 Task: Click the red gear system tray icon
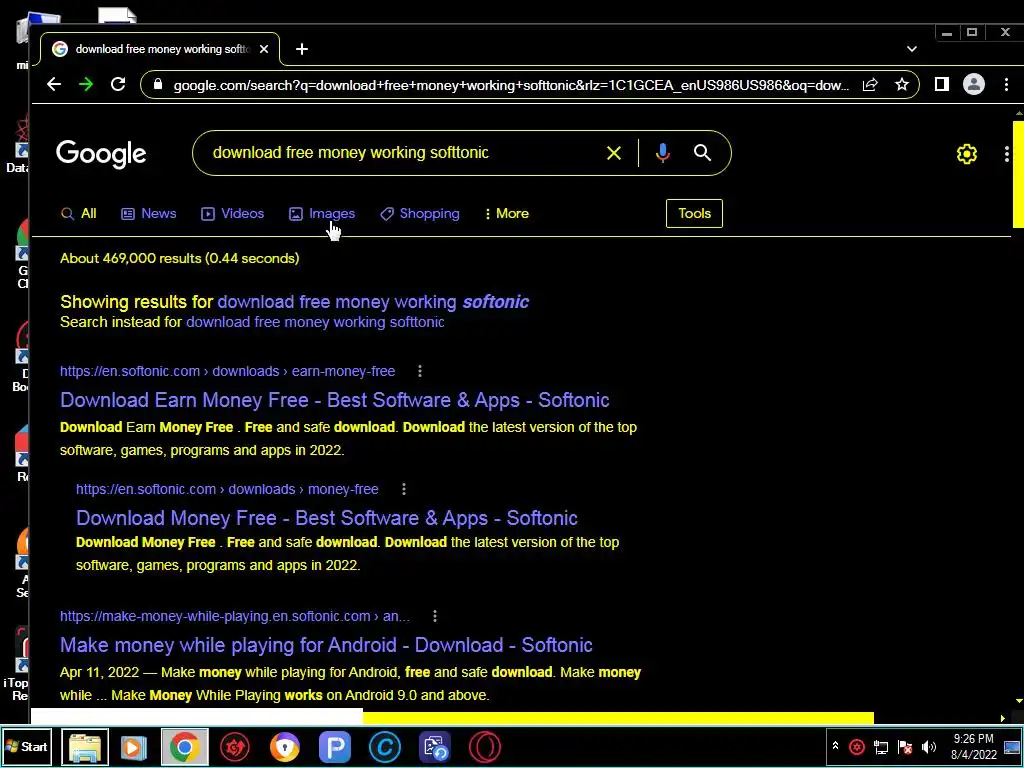click(x=857, y=747)
